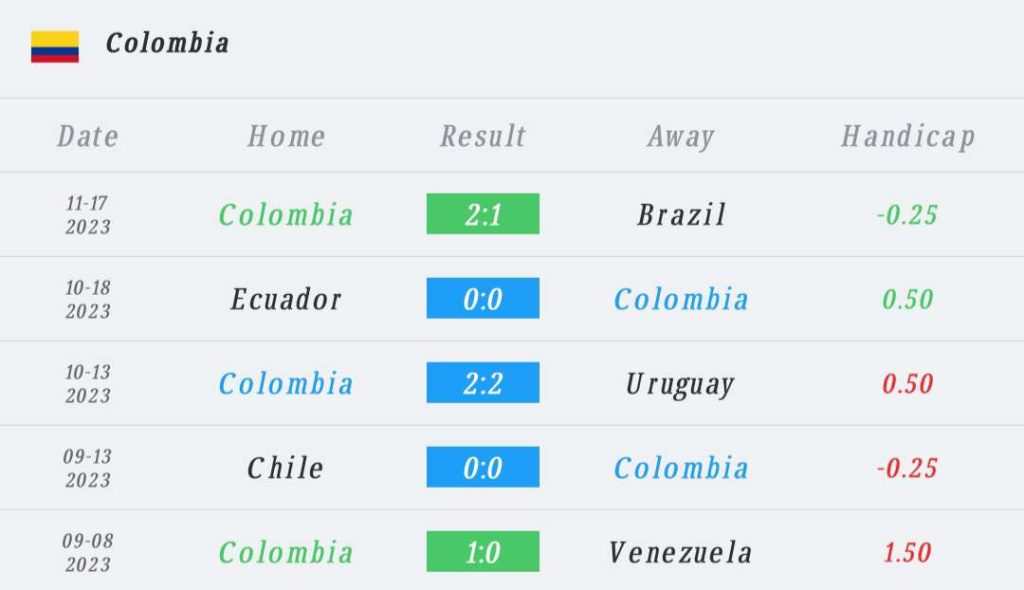Select the Date column header
The image size is (1024, 590).
88,136
